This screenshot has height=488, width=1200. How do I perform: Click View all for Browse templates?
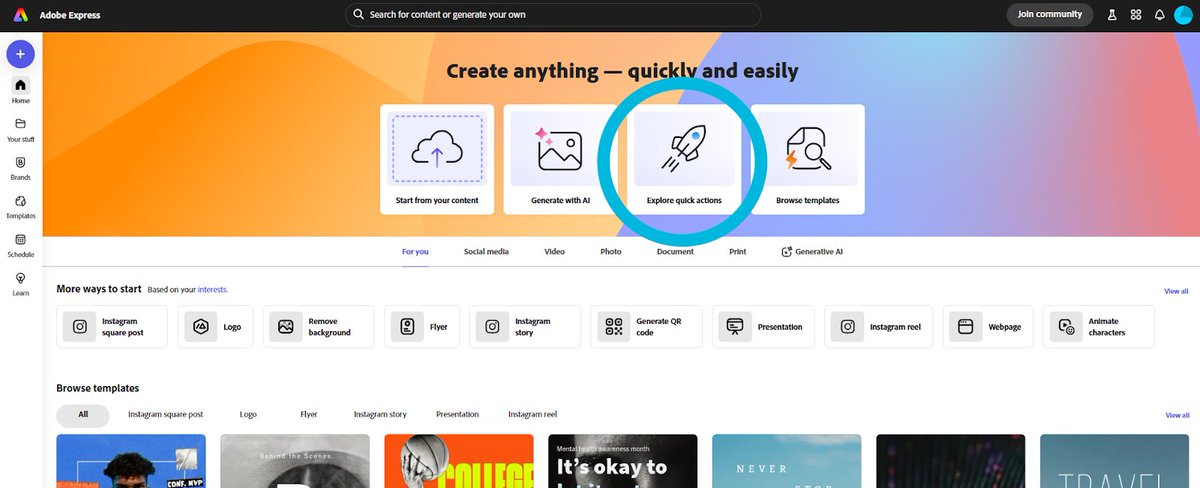coord(1177,415)
